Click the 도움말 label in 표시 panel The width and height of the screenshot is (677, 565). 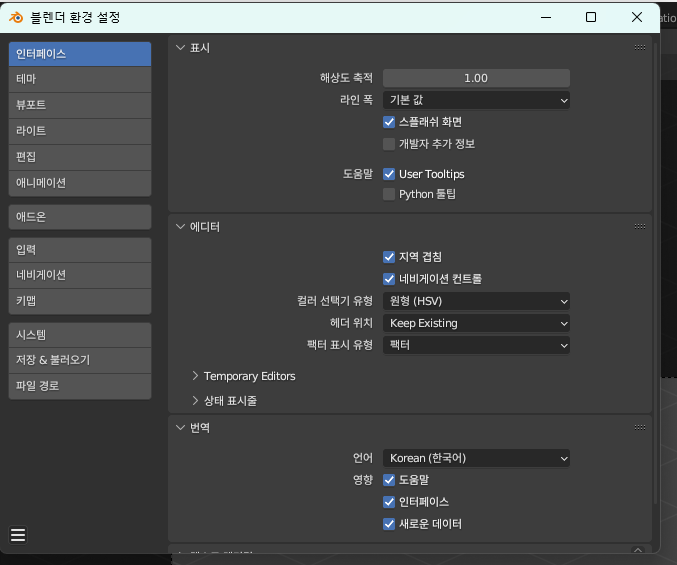pyautogui.click(x=357, y=174)
